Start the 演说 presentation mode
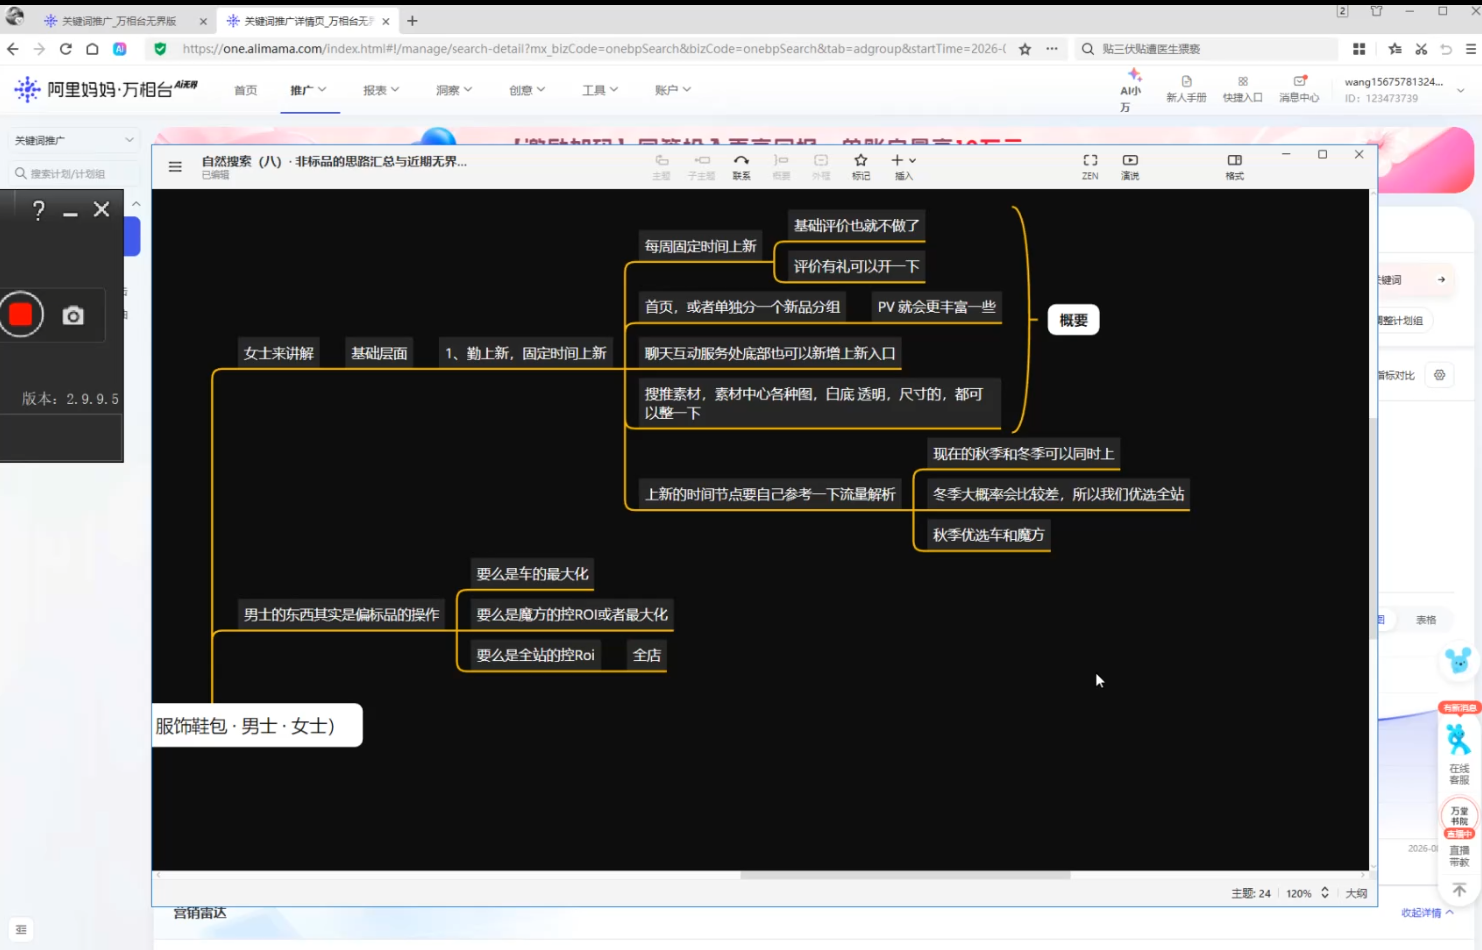The width and height of the screenshot is (1482, 950). click(1130, 166)
